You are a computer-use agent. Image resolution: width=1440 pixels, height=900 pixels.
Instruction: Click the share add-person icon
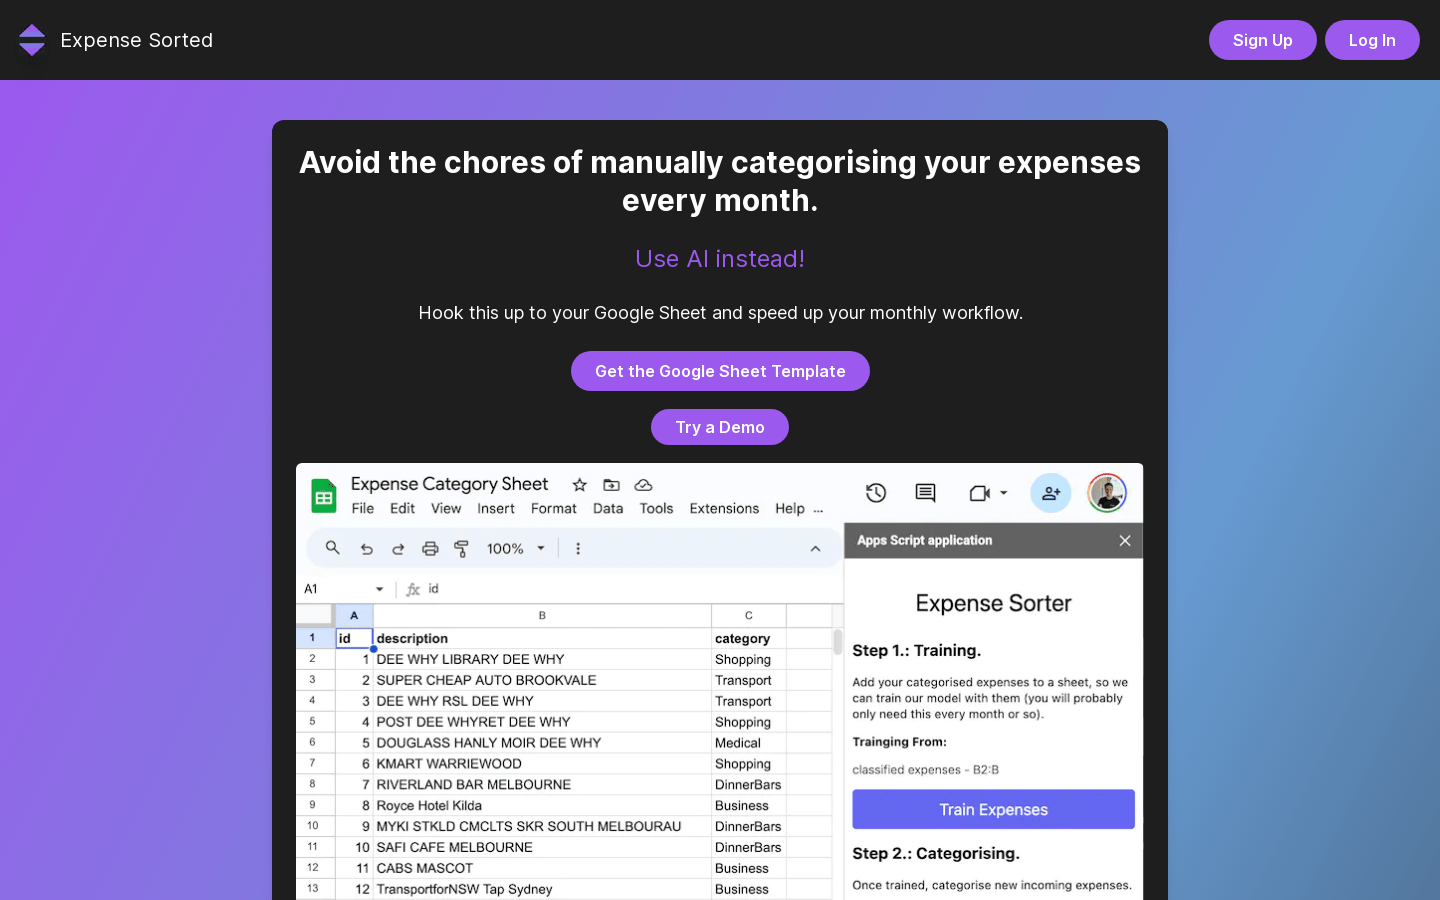pyautogui.click(x=1051, y=493)
